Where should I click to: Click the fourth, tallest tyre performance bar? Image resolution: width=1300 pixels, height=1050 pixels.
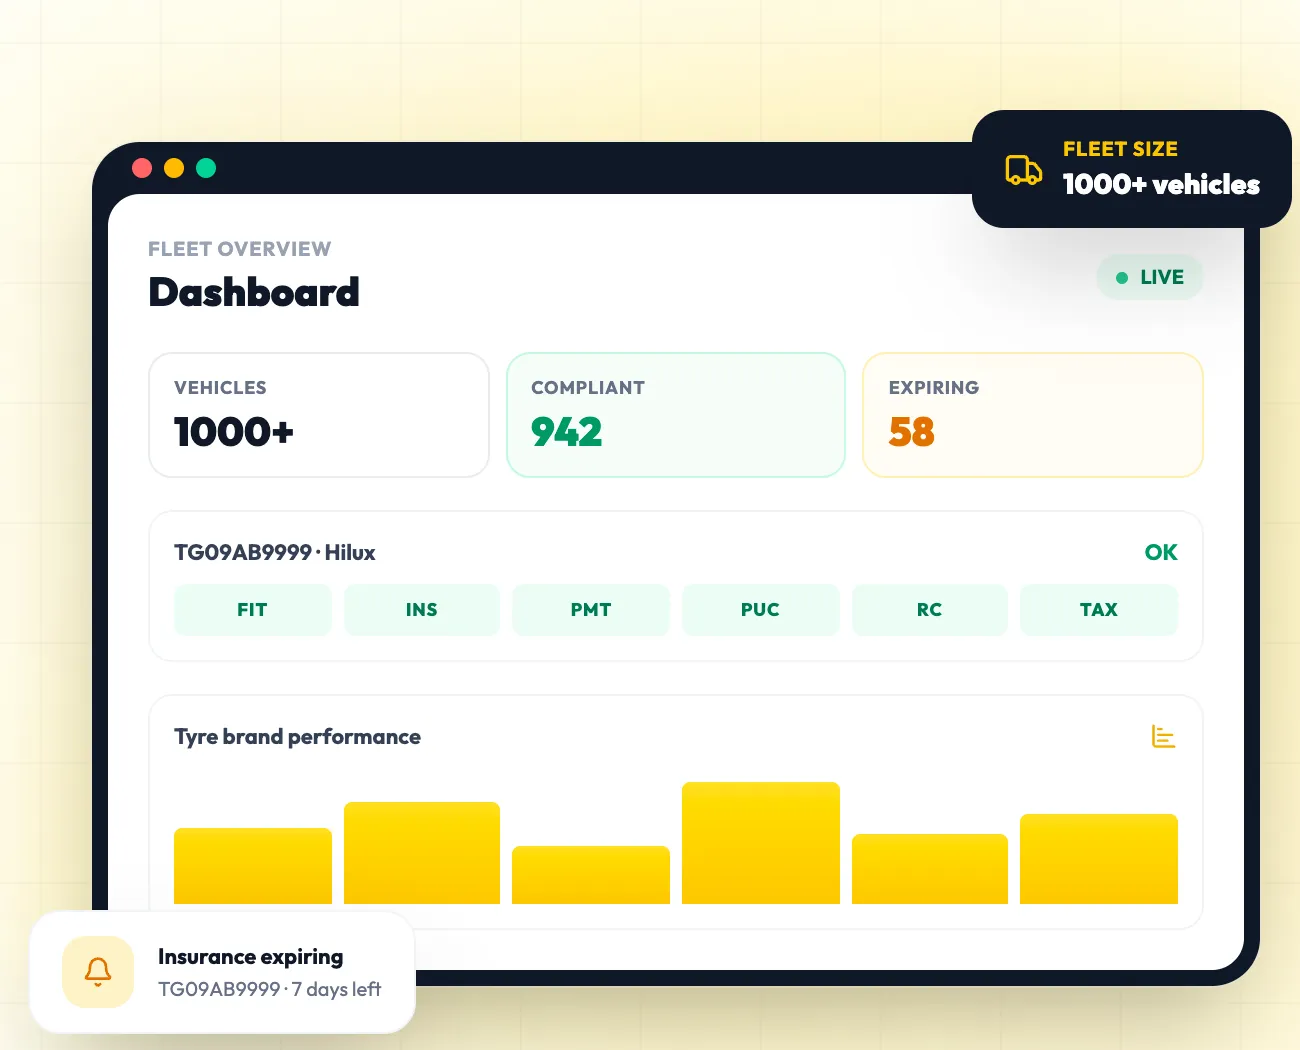point(761,843)
